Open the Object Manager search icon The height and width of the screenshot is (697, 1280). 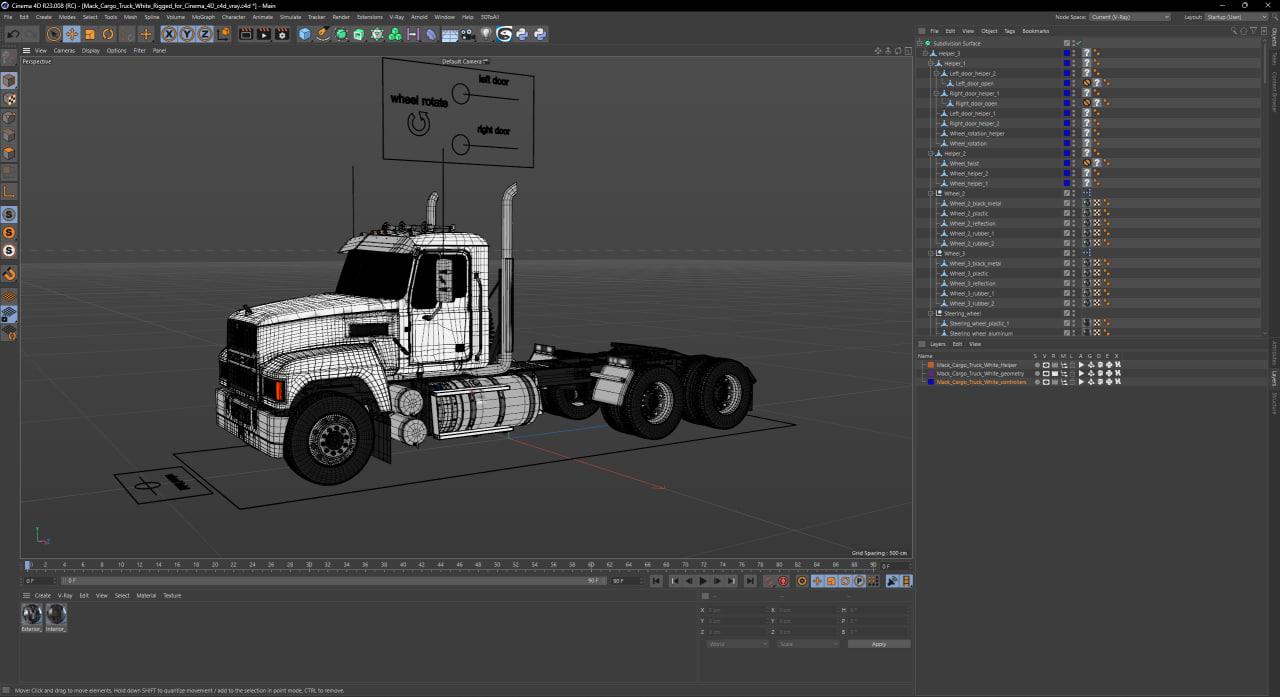click(1234, 31)
